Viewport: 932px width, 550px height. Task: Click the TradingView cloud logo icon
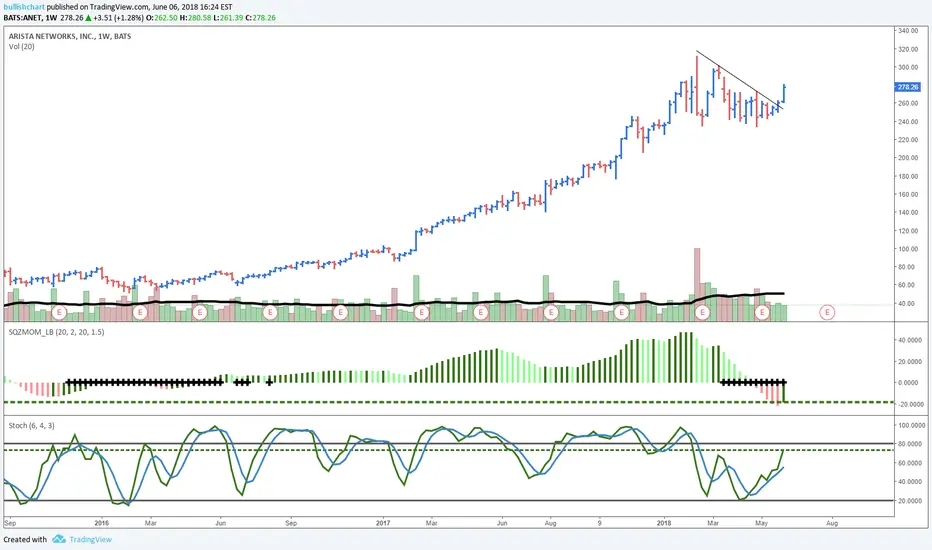pos(59,539)
